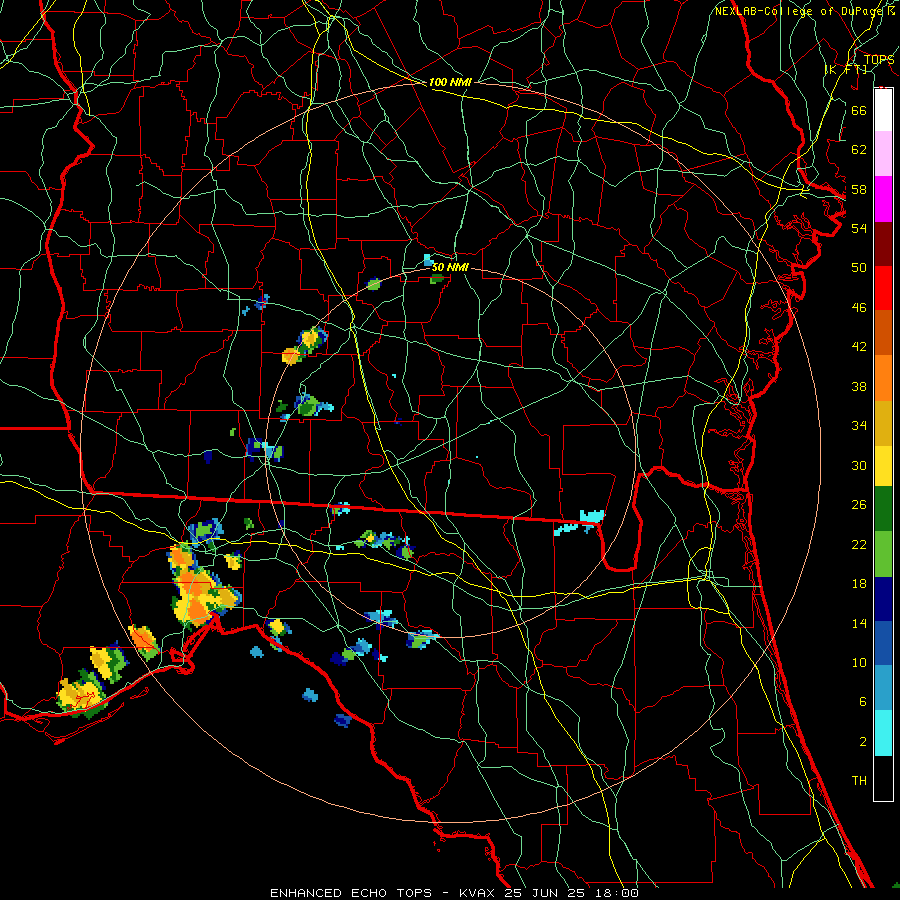900x900 pixels.
Task: Select the dark red legend swatch
Action: point(883,244)
